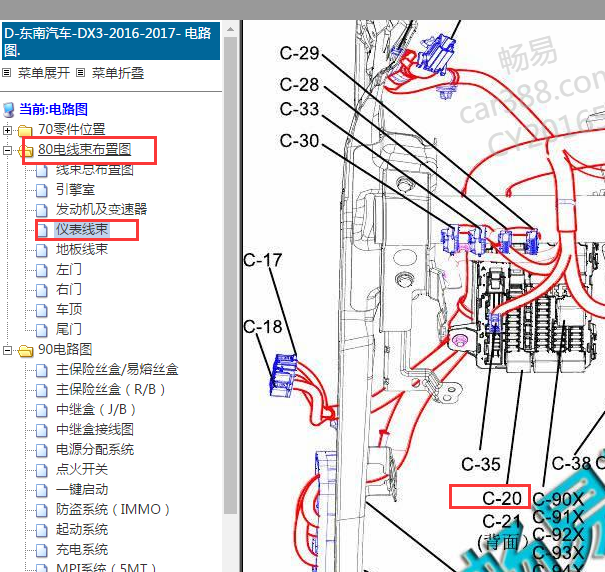The image size is (605, 572).
Task: Click 菜单折叠 to collapse all menus
Action: 118,73
